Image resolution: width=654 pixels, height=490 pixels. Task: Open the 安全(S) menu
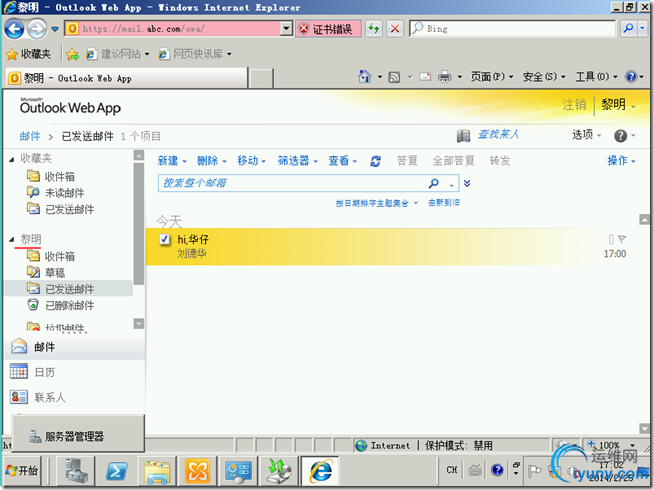click(544, 77)
